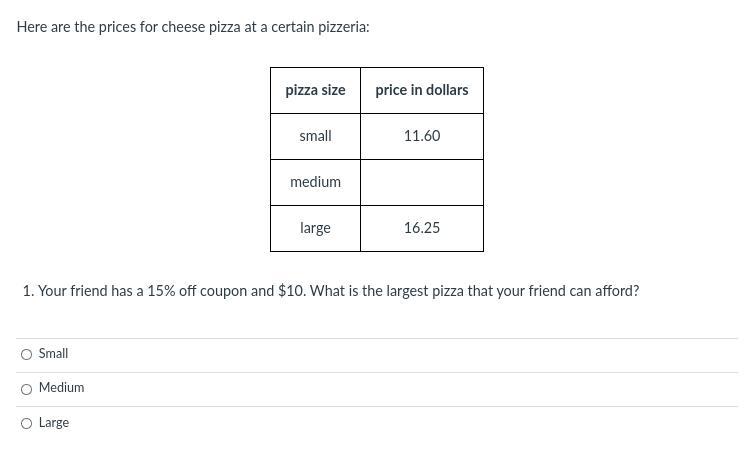
Task: Click the 16.25 price cell
Action: tap(422, 228)
